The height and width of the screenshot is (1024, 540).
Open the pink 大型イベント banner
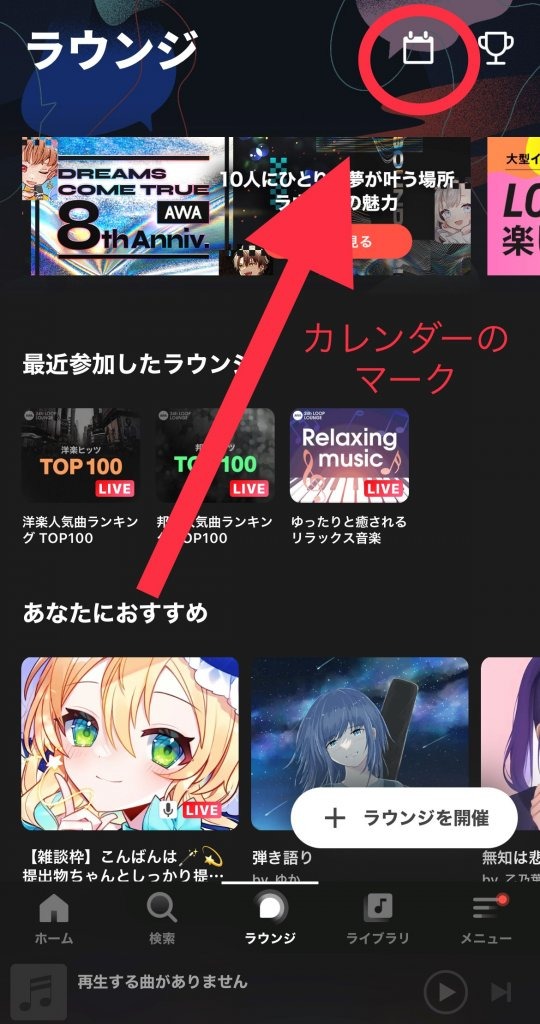[513, 206]
